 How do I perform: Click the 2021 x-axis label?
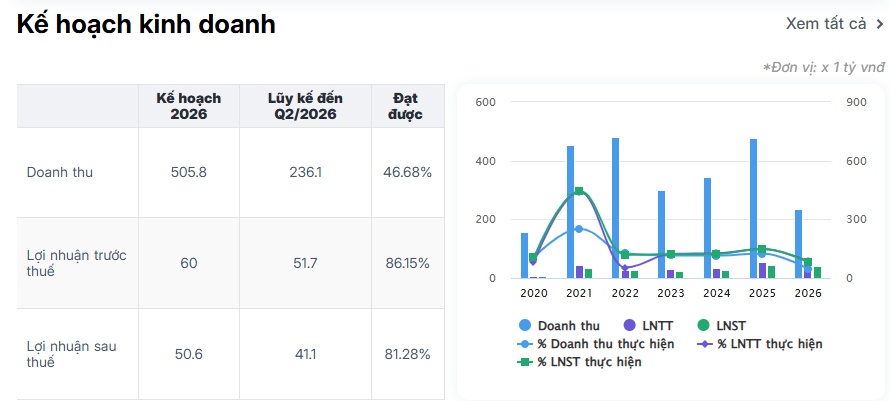580,293
